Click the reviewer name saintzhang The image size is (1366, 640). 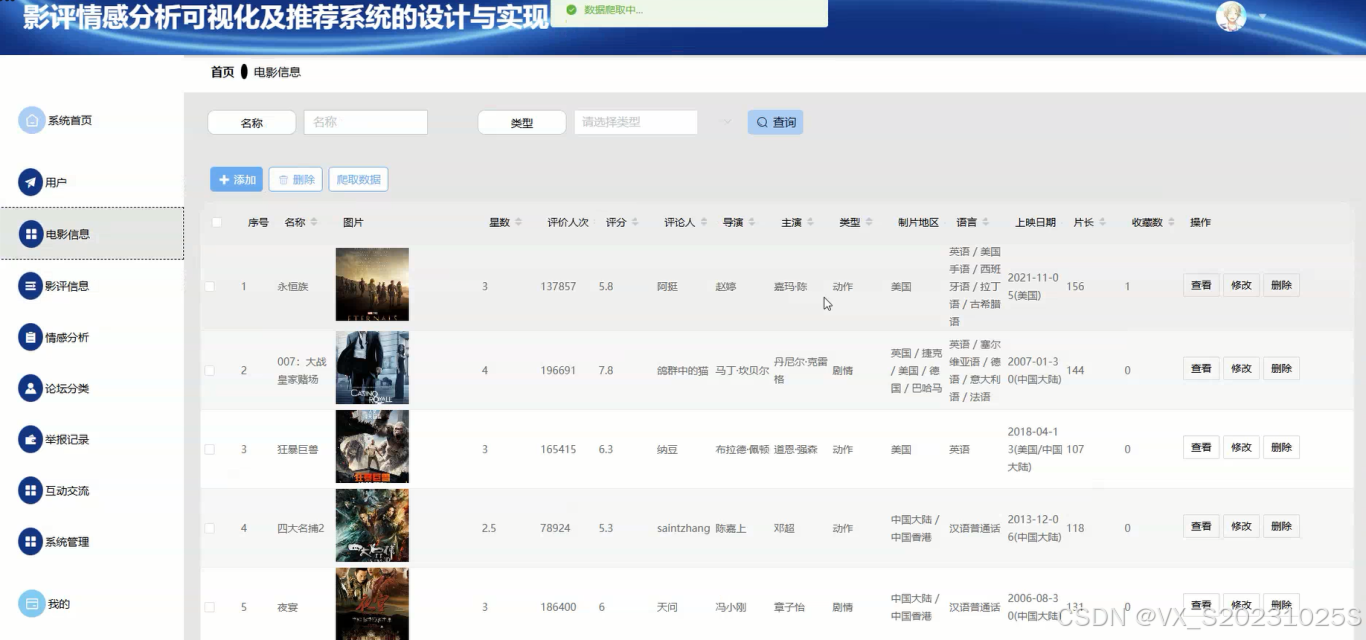click(x=684, y=528)
